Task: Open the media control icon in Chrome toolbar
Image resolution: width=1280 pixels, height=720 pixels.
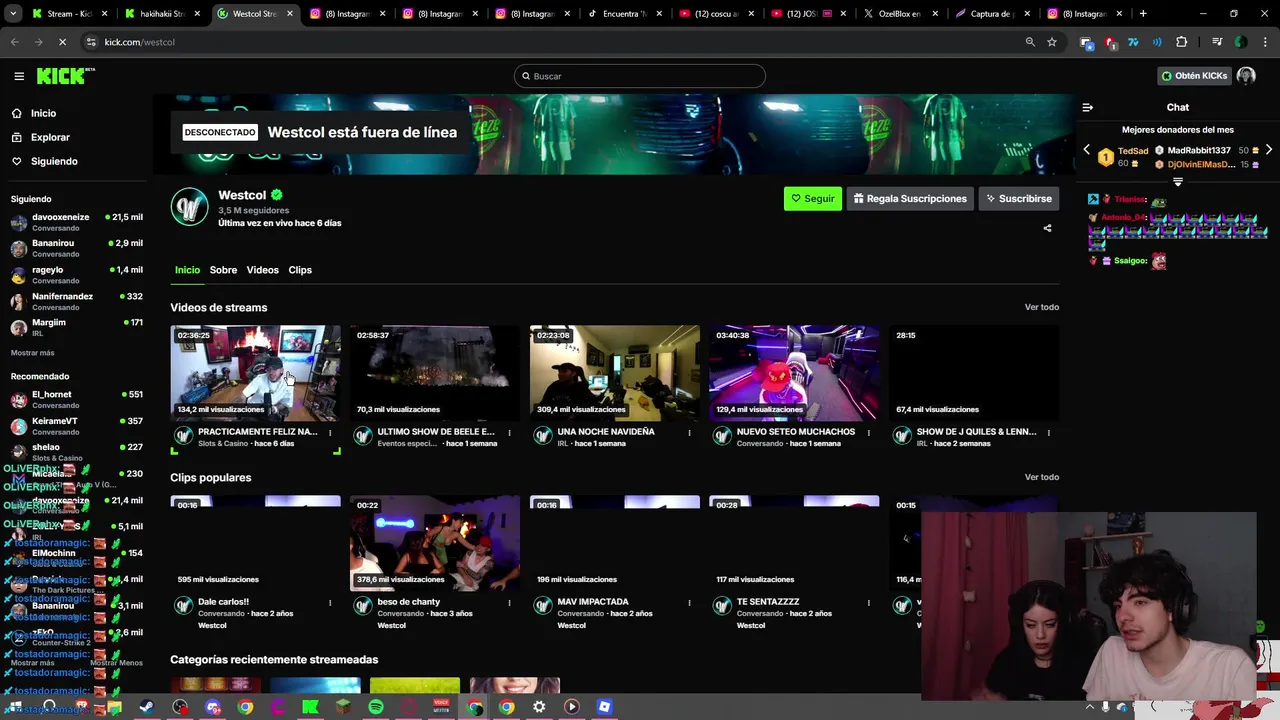Action: (1217, 42)
